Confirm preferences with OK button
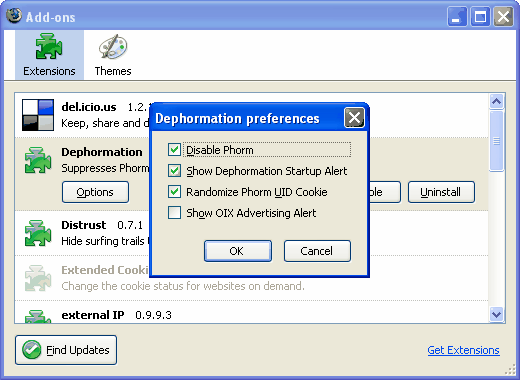Viewport: 520px width, 380px height. tap(238, 251)
